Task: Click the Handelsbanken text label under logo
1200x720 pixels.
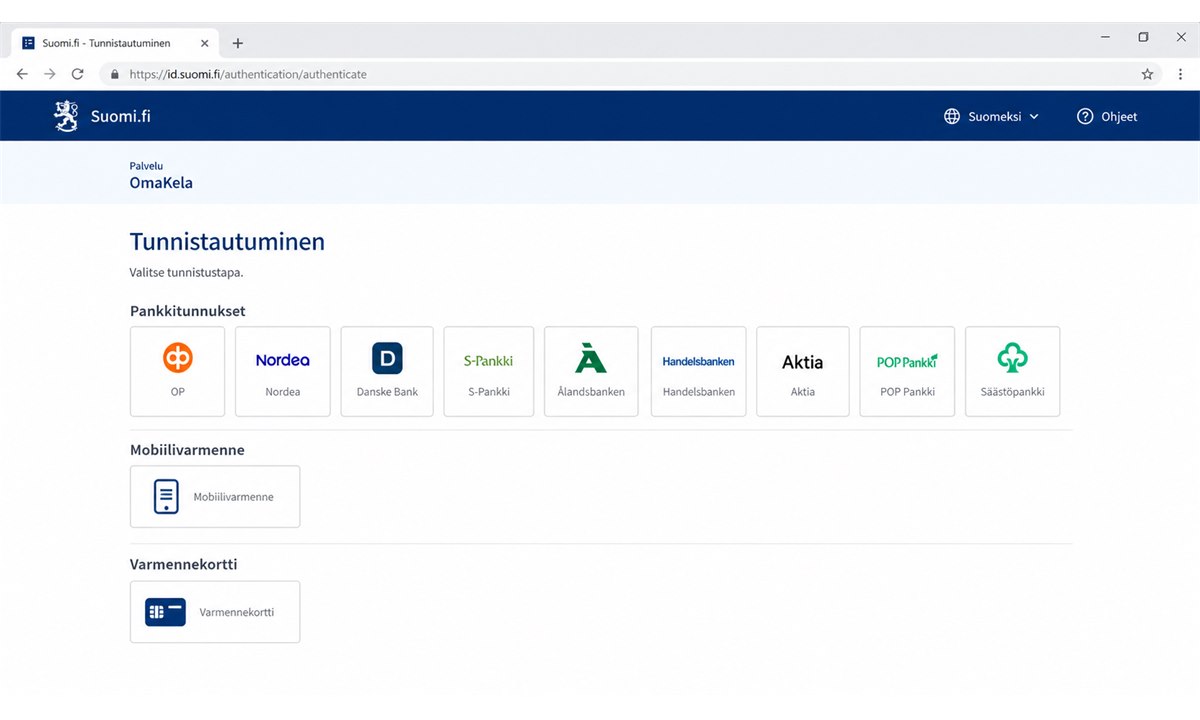Action: [699, 392]
